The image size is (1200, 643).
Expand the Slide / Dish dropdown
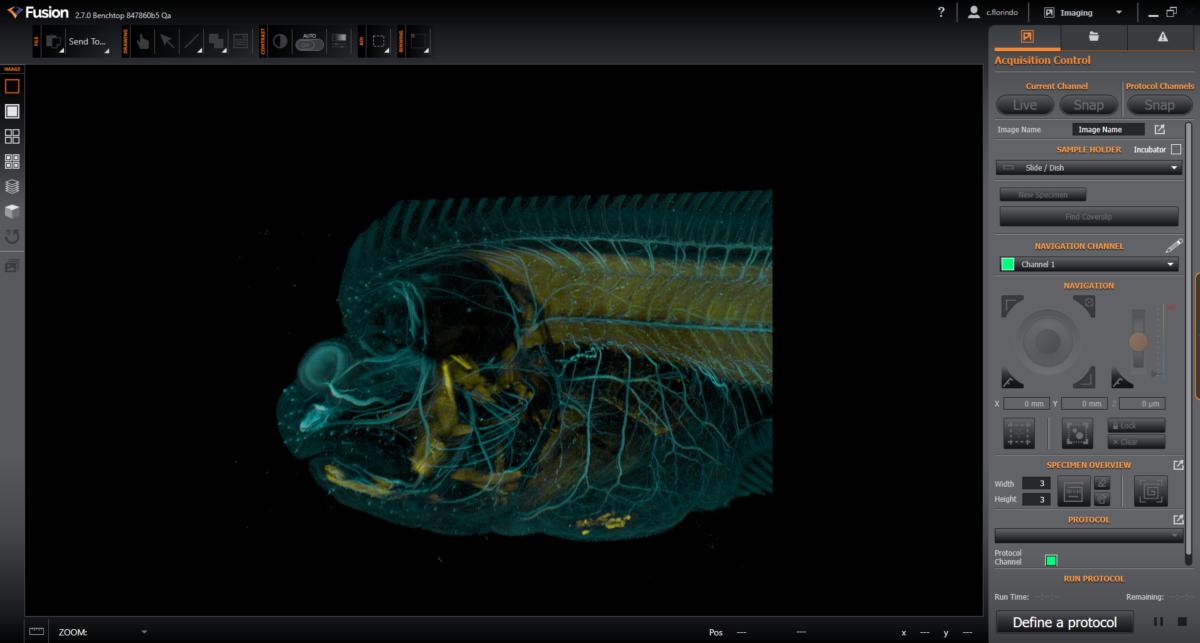point(1089,168)
